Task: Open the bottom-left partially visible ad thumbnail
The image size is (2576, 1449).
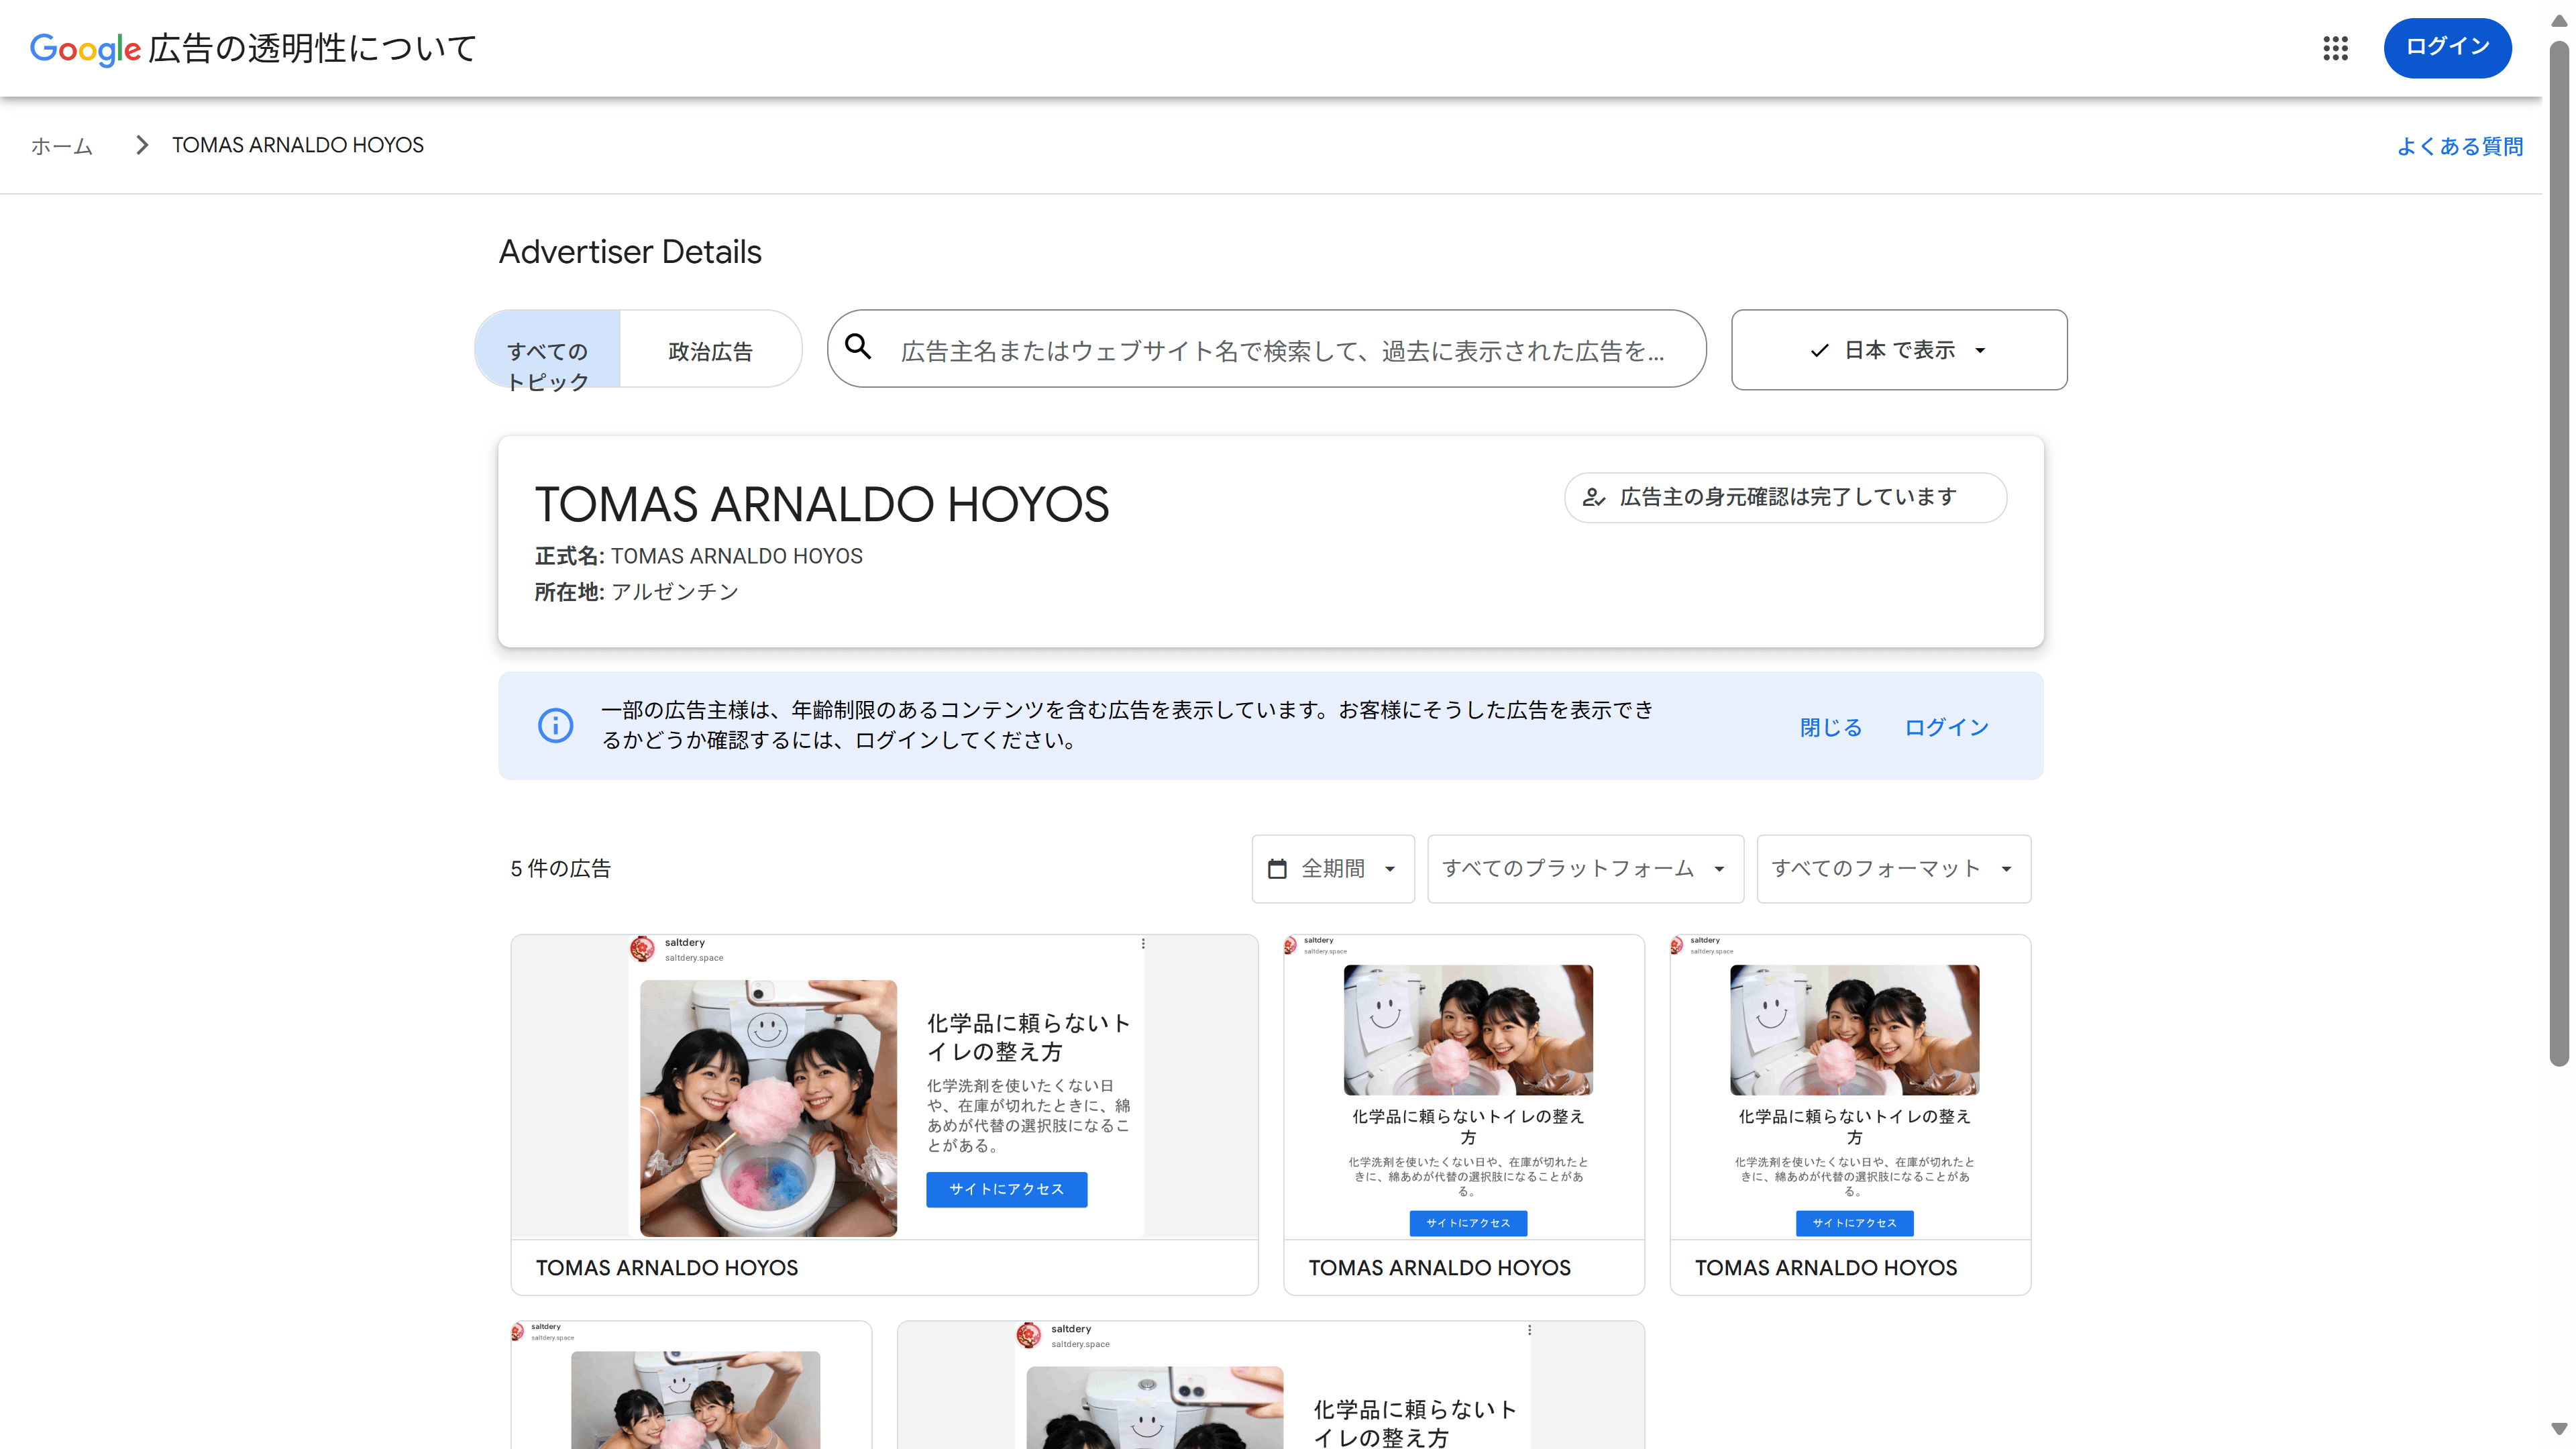Action: click(x=695, y=1400)
